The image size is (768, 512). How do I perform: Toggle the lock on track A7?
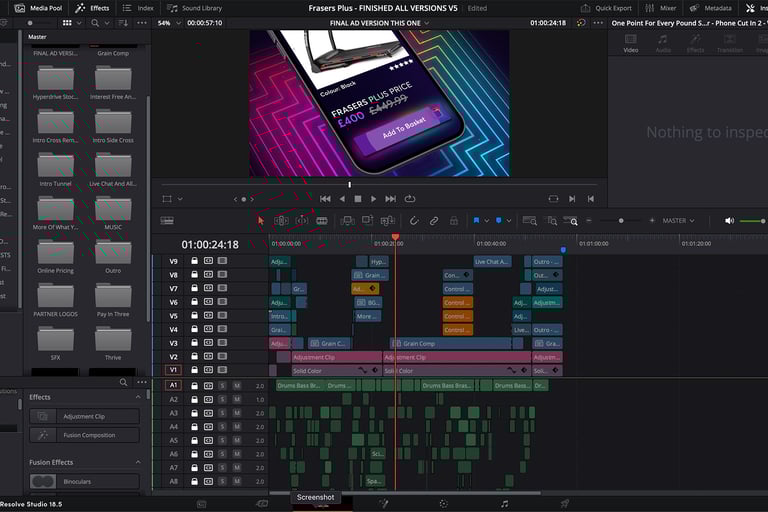(x=194, y=467)
